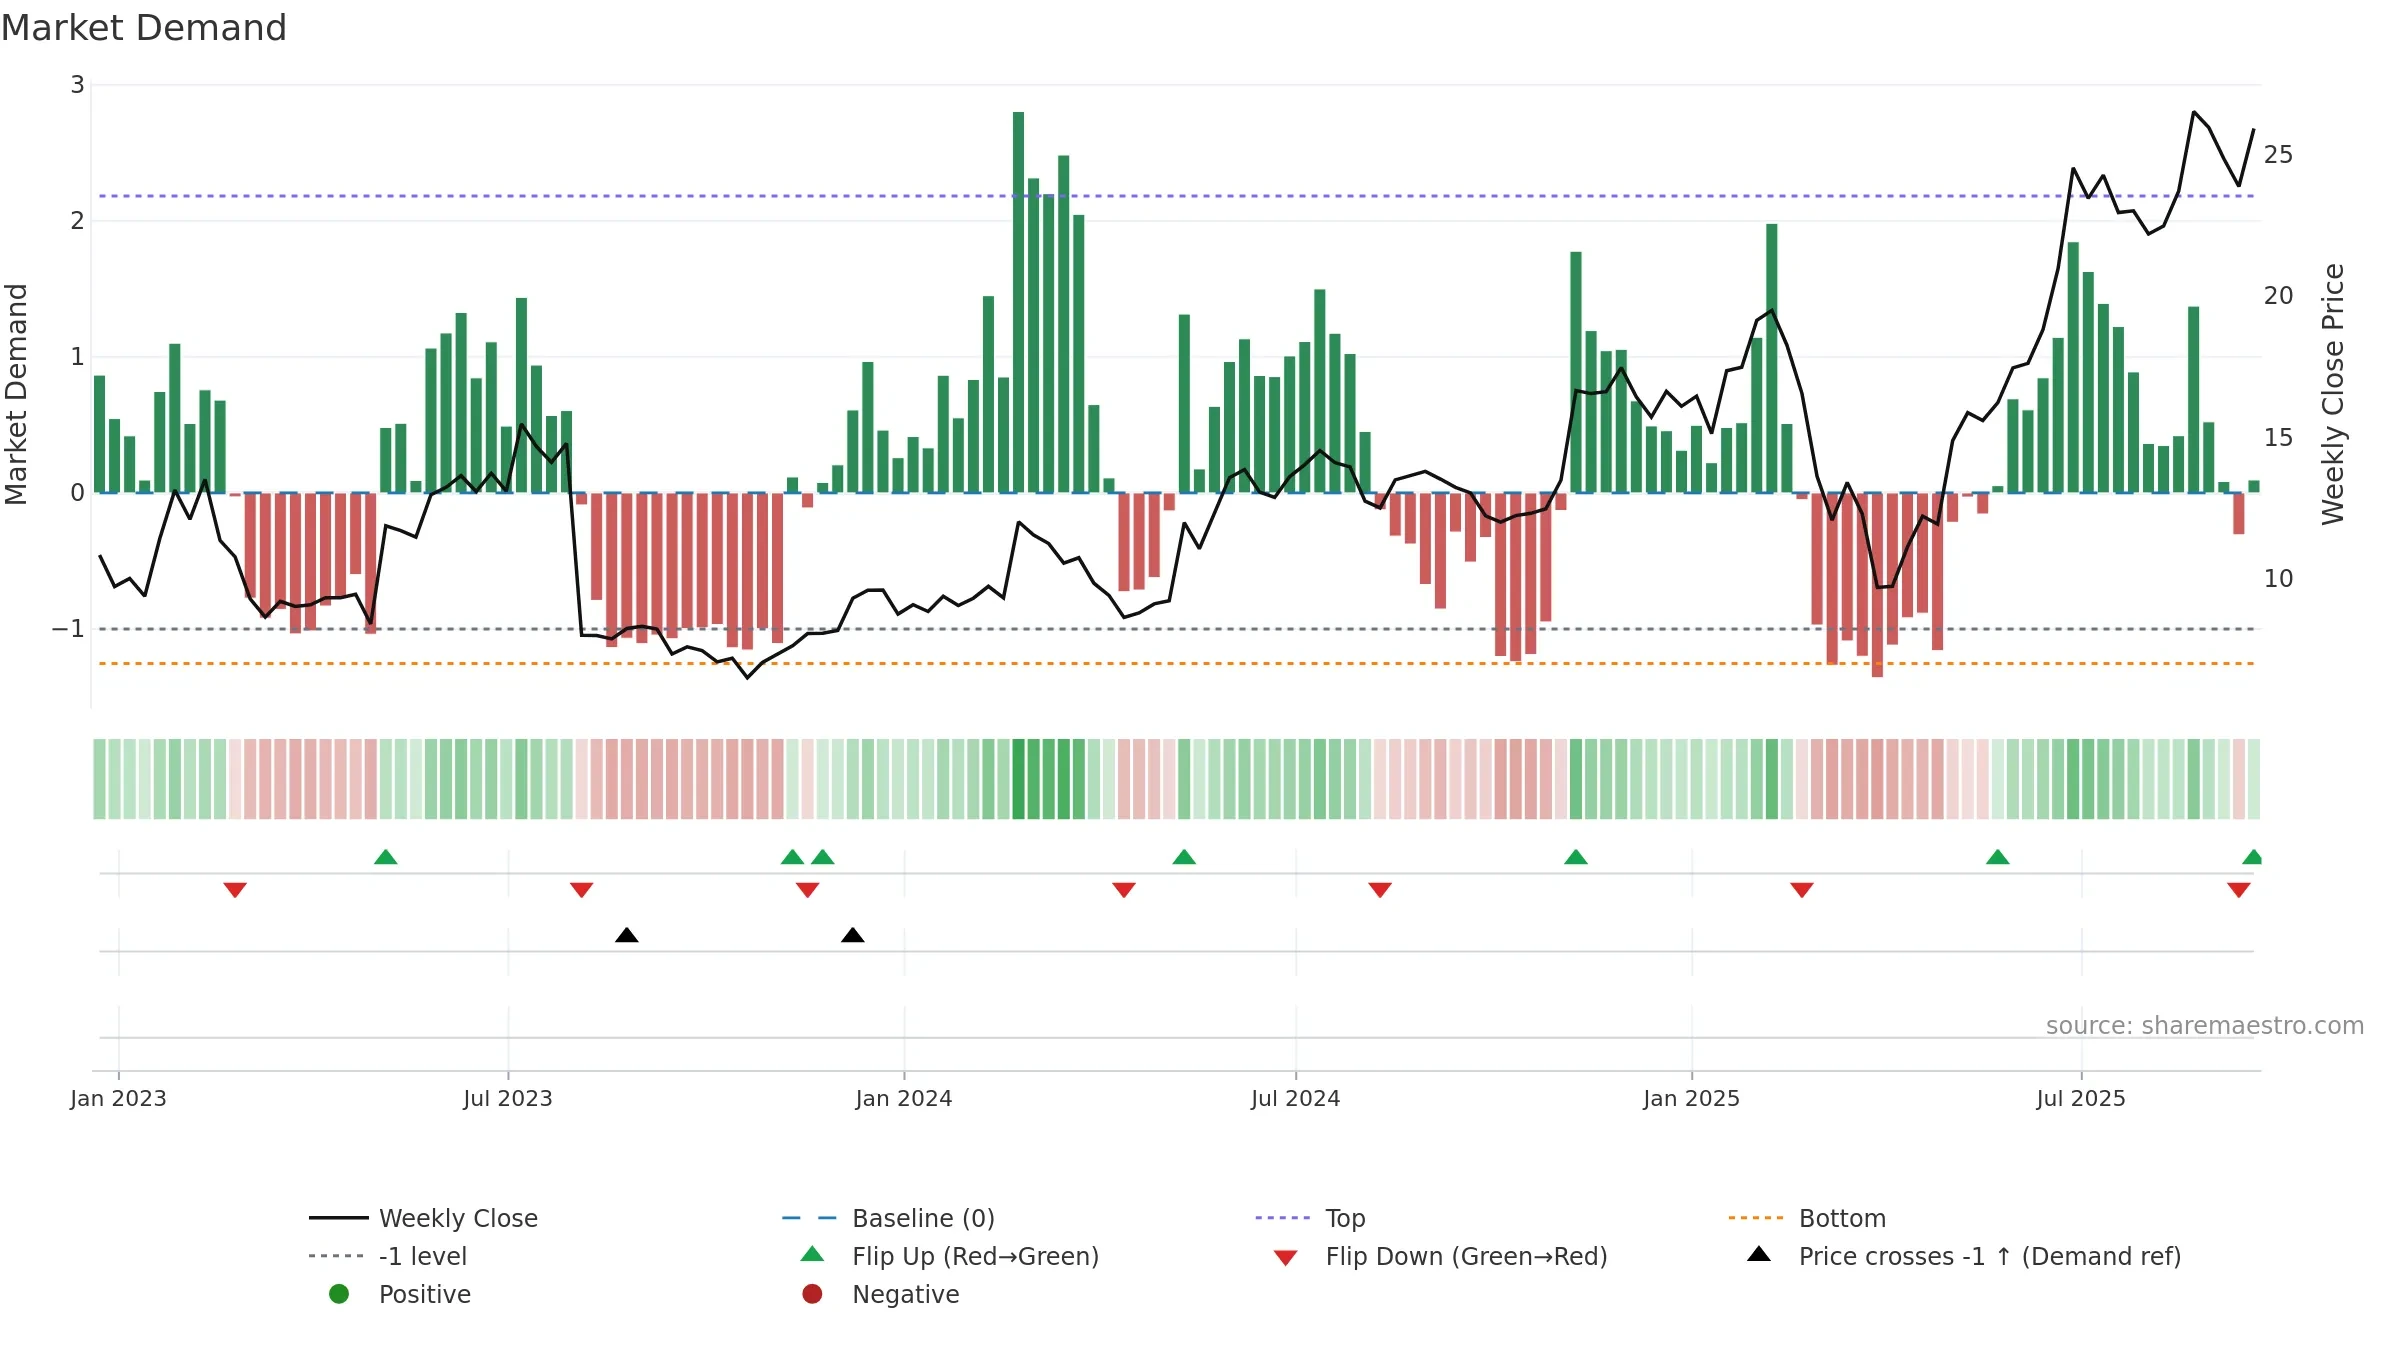The width and height of the screenshot is (2400, 1350).
Task: Click the deepest red demand bar in 2025
Action: [x=1877, y=585]
